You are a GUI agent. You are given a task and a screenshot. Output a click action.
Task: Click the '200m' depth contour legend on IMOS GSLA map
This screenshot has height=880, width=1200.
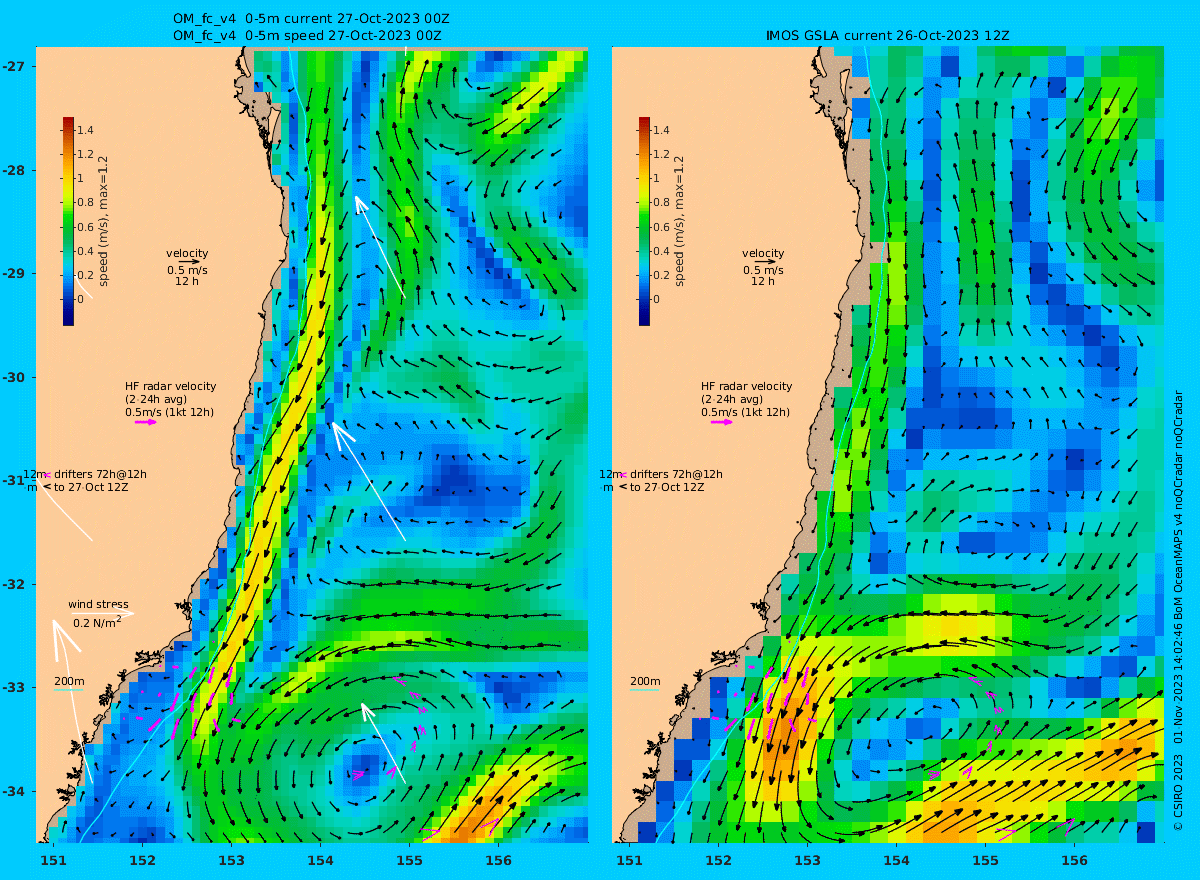[645, 681]
